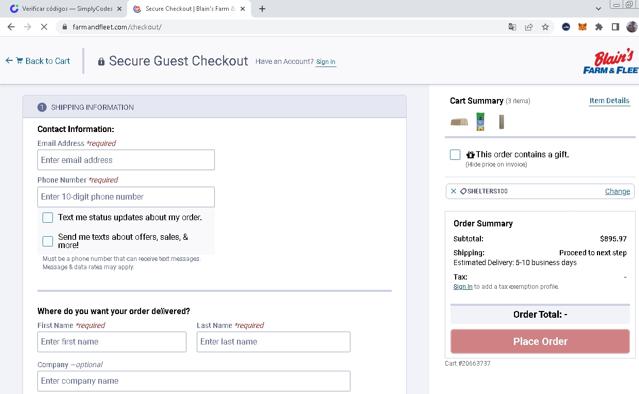Screen dimensions: 639x394
Task: Check Text me status updates about my order
Action: (48, 218)
